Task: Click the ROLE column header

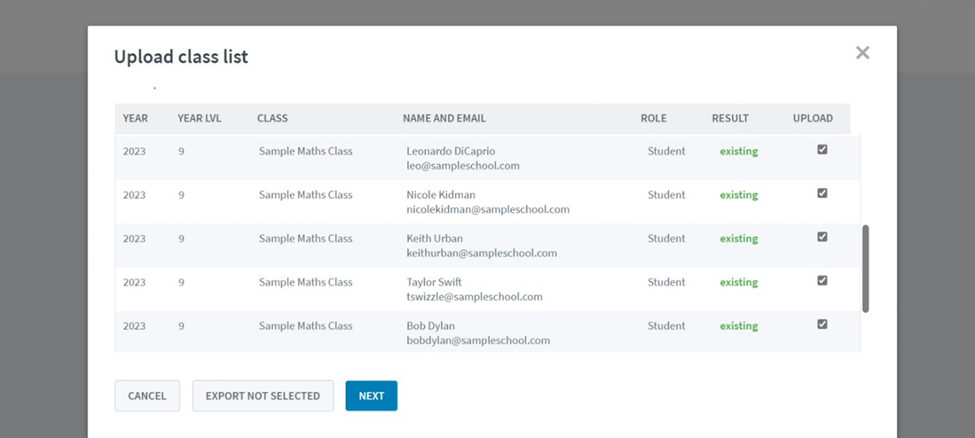Action: coord(654,118)
